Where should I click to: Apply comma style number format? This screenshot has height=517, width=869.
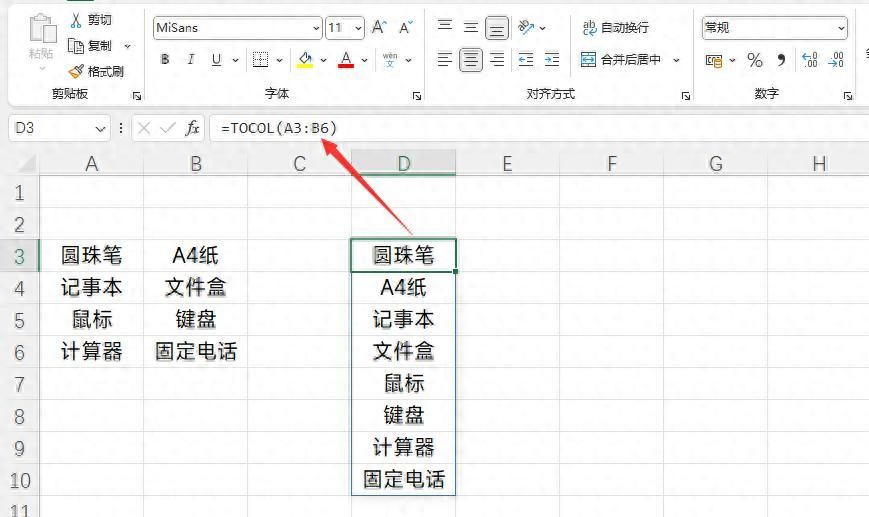point(781,60)
